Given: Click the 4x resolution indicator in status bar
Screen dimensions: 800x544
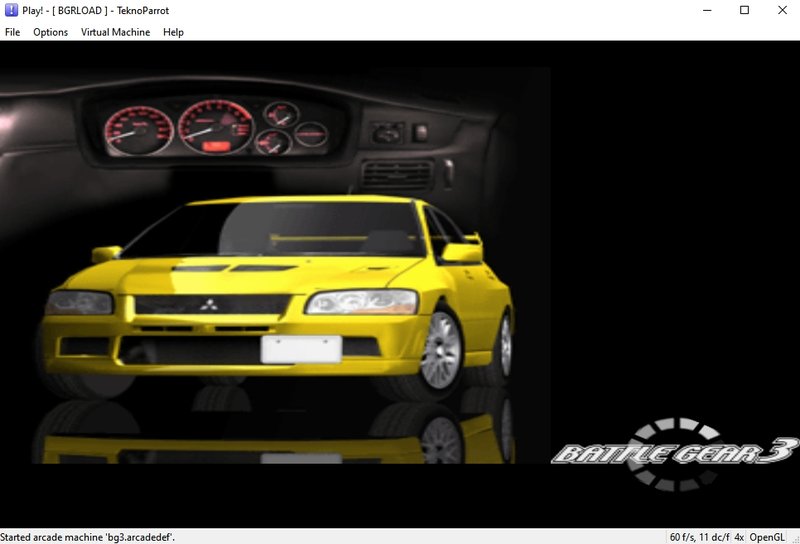Looking at the screenshot, I should (x=739, y=537).
